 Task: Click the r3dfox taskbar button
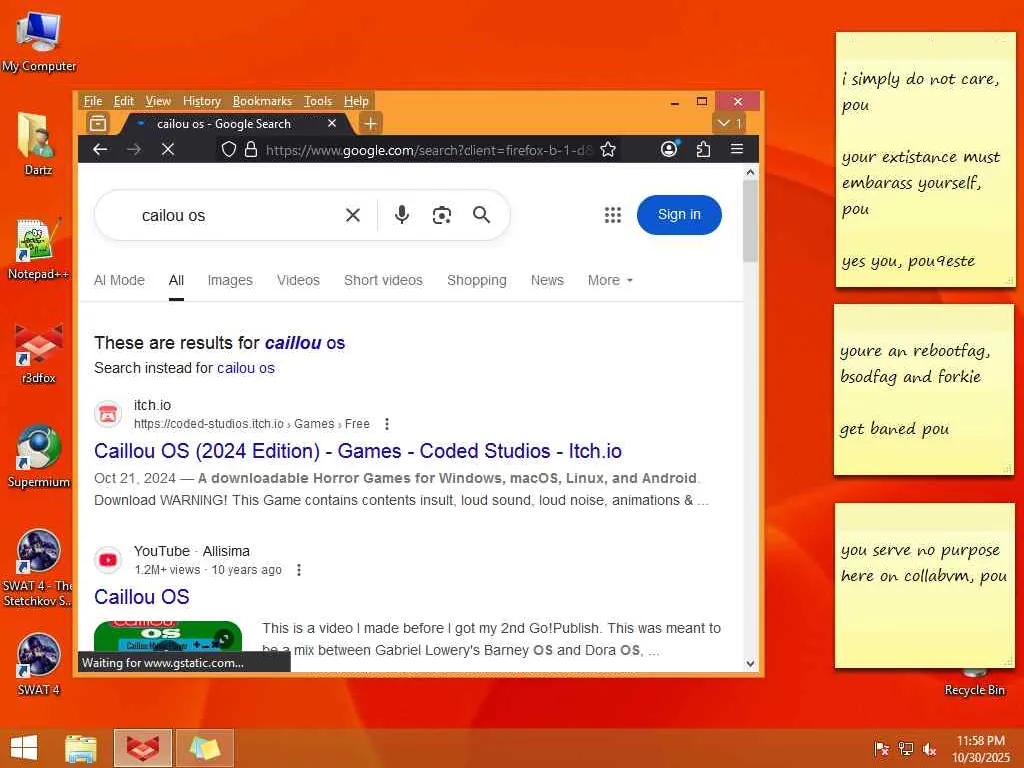(x=143, y=748)
